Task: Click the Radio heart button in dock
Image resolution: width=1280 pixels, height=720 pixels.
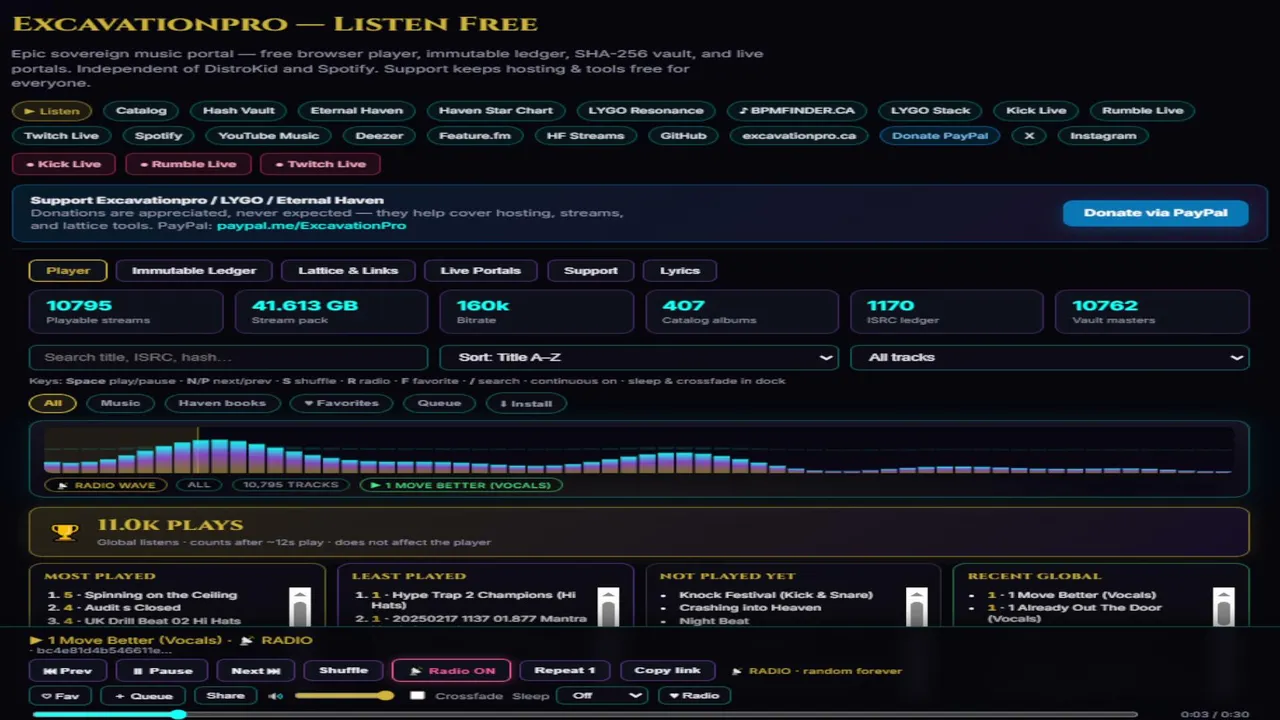Action: (x=694, y=696)
